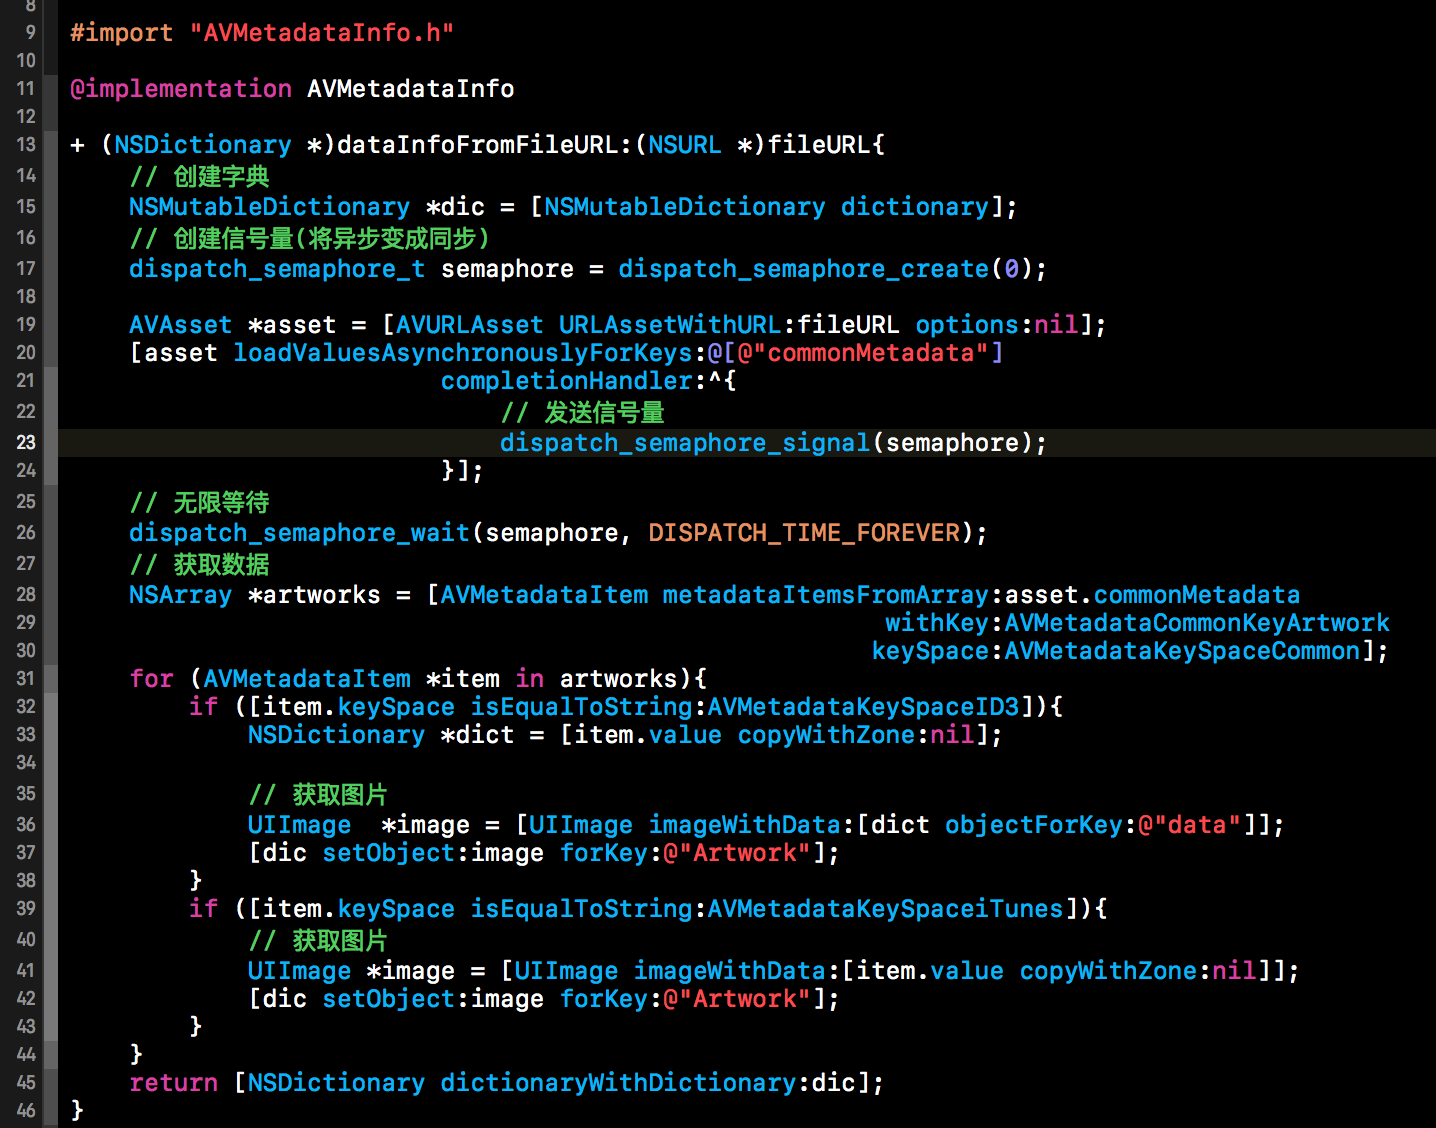Image resolution: width=1436 pixels, height=1128 pixels.
Task: Click the "in" keyword of the for loop
Action: click(530, 679)
